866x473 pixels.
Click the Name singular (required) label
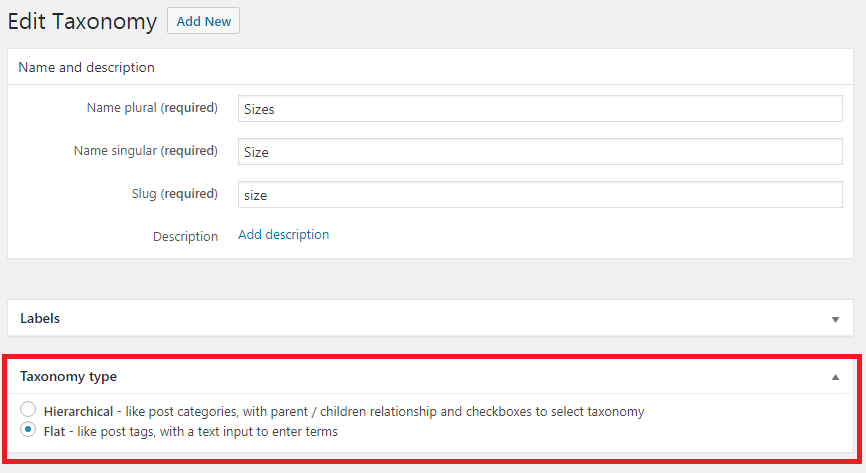146,151
